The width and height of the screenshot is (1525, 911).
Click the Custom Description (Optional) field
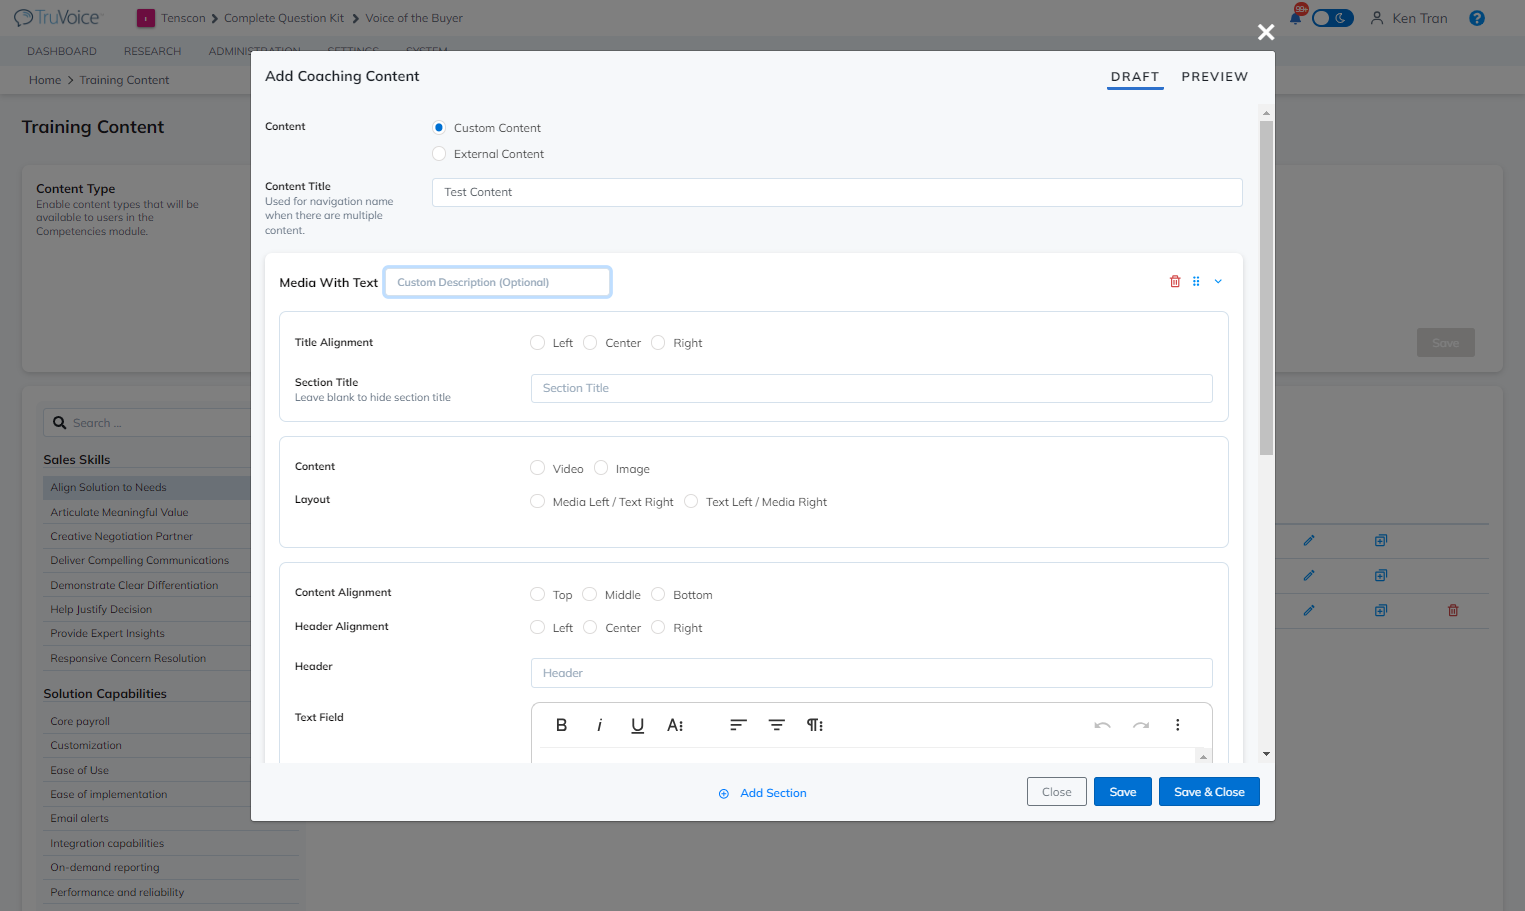click(498, 282)
